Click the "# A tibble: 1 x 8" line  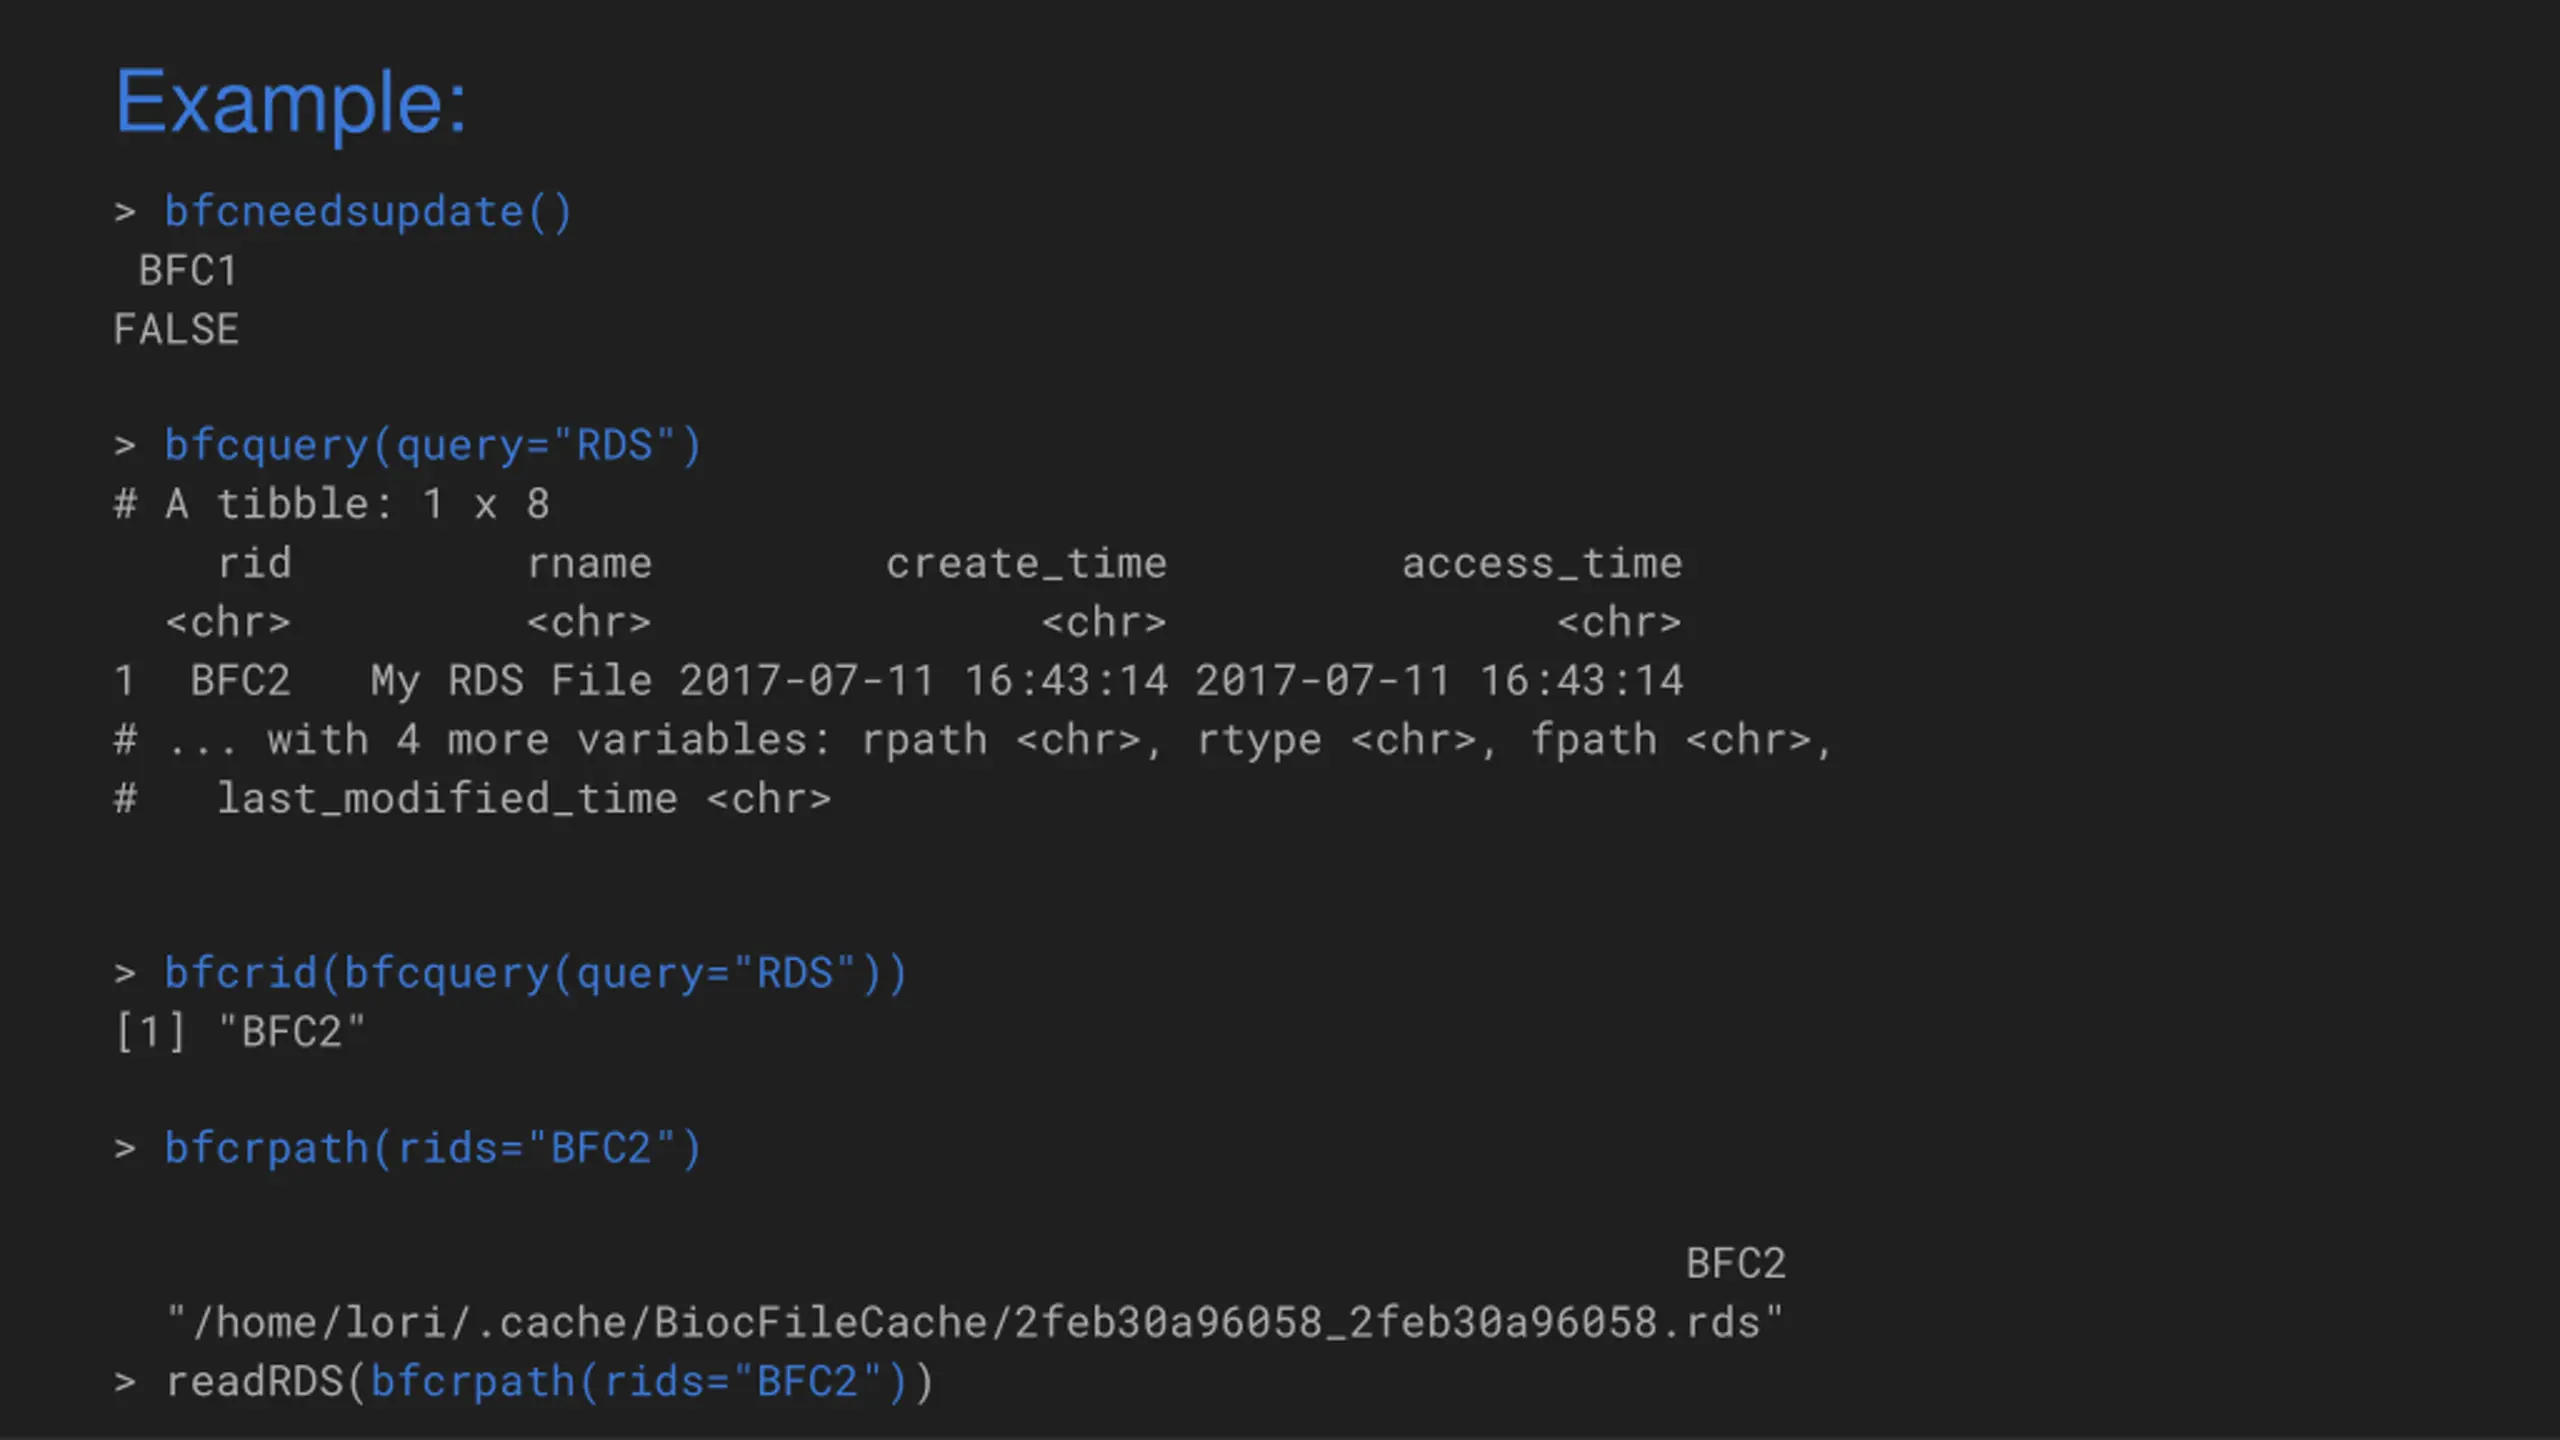coord(332,504)
